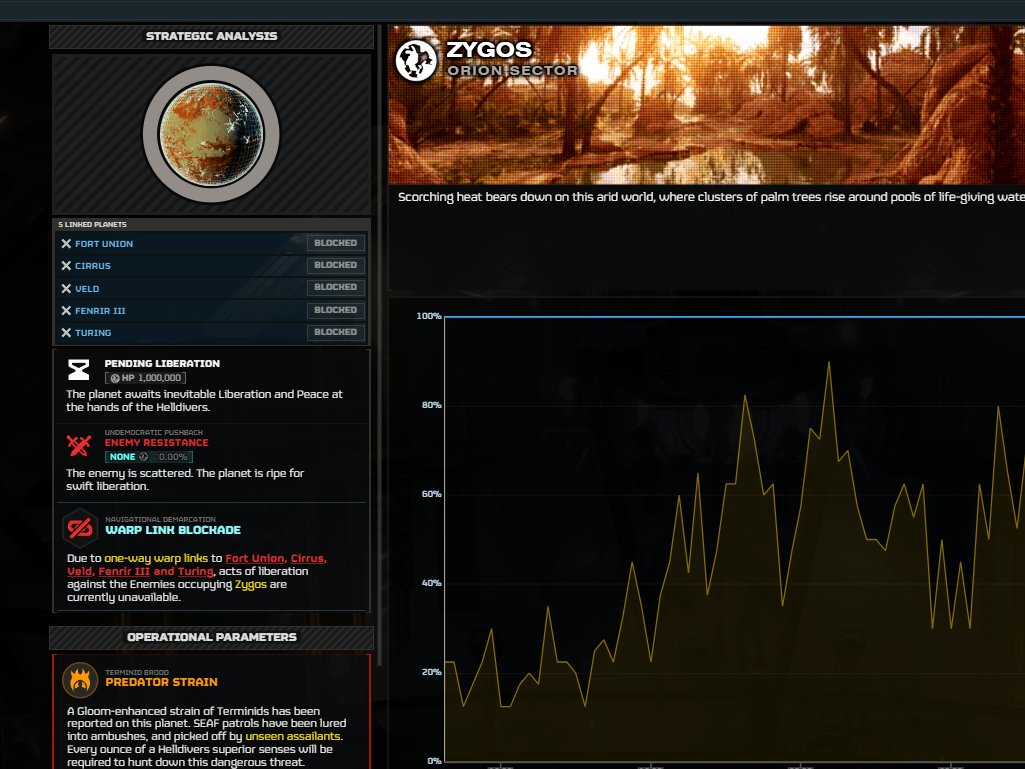Click the 5 LINKED PLANETS label
Image resolution: width=1025 pixels, height=769 pixels.
92,224
